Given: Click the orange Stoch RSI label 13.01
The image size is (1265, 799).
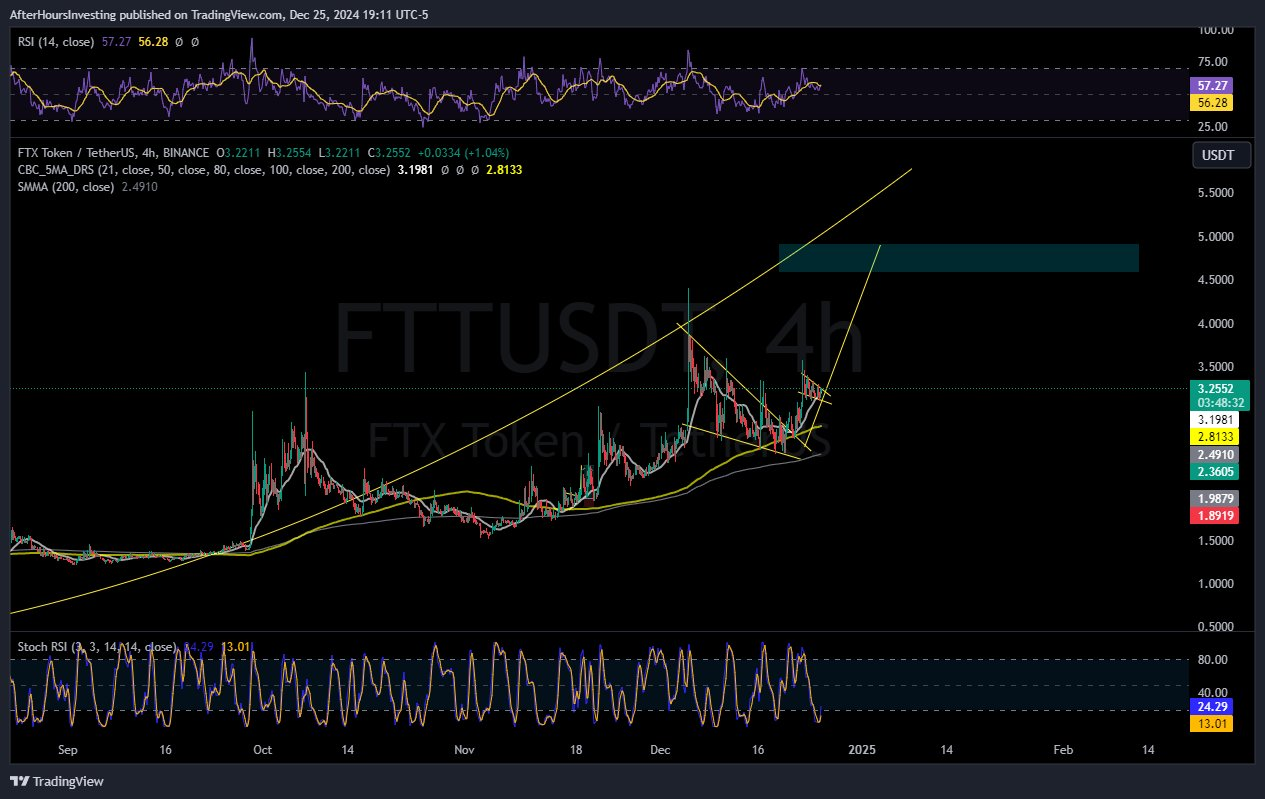Looking at the screenshot, I should click(x=1211, y=723).
